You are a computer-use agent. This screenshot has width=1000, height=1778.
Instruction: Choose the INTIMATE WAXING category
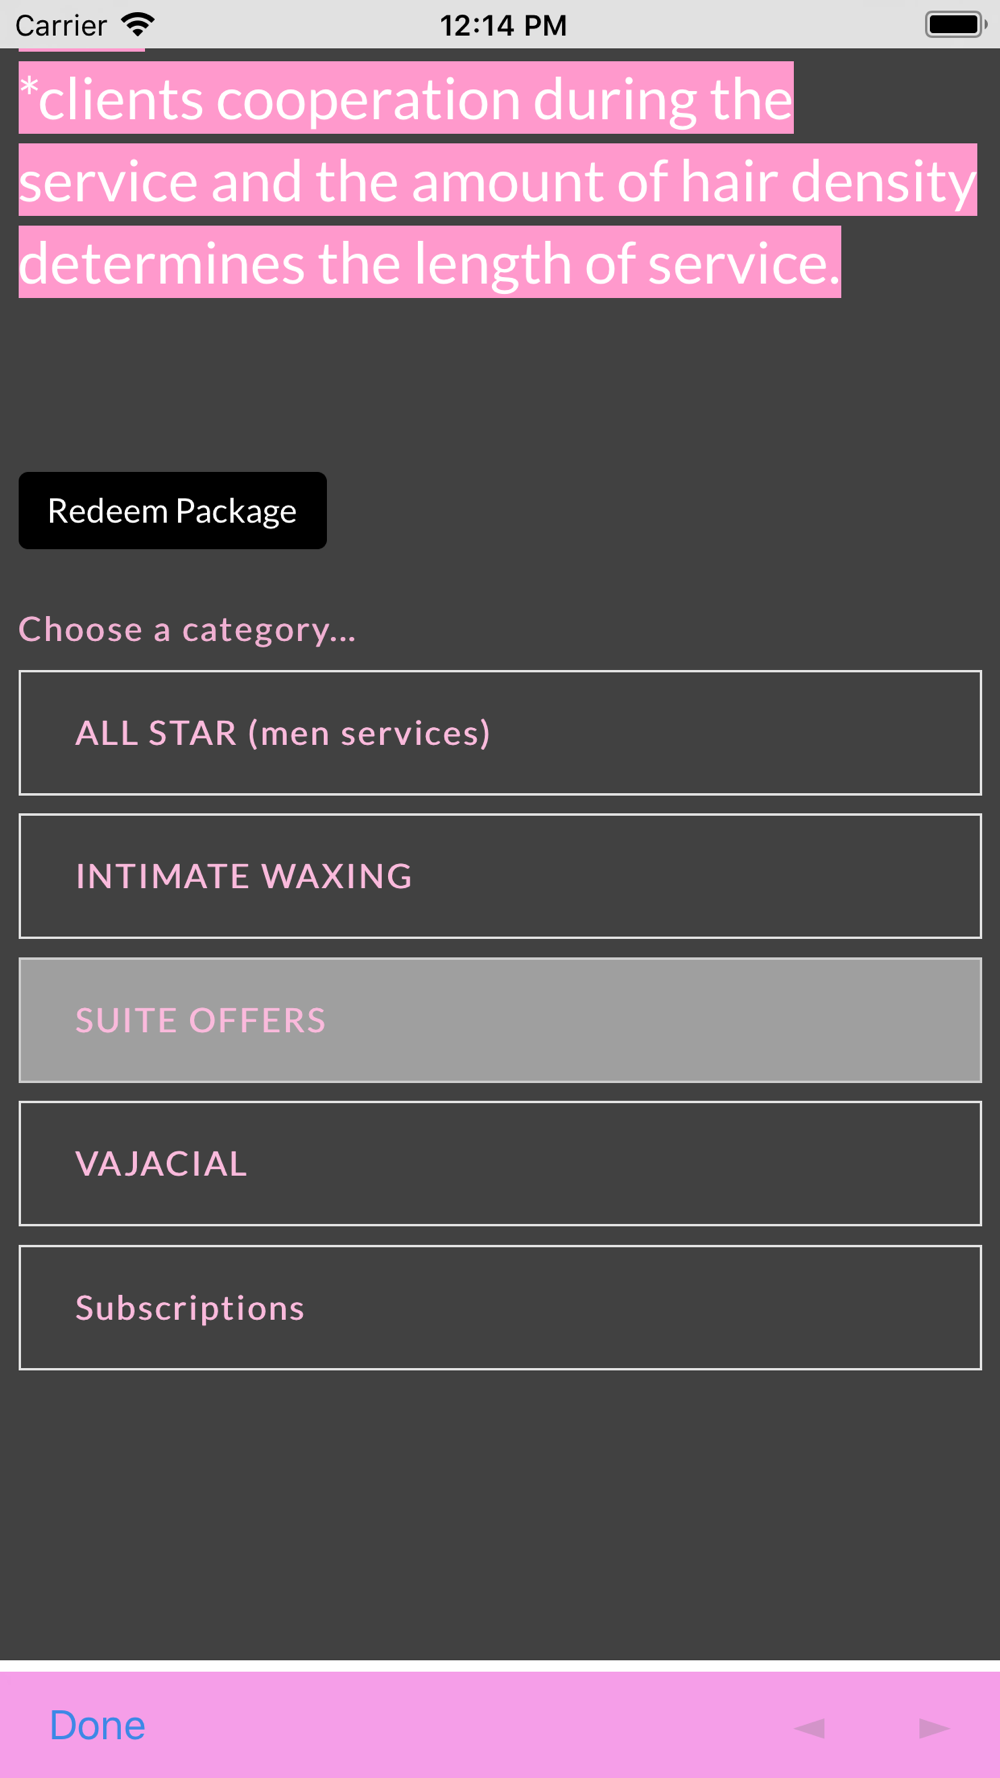[500, 876]
